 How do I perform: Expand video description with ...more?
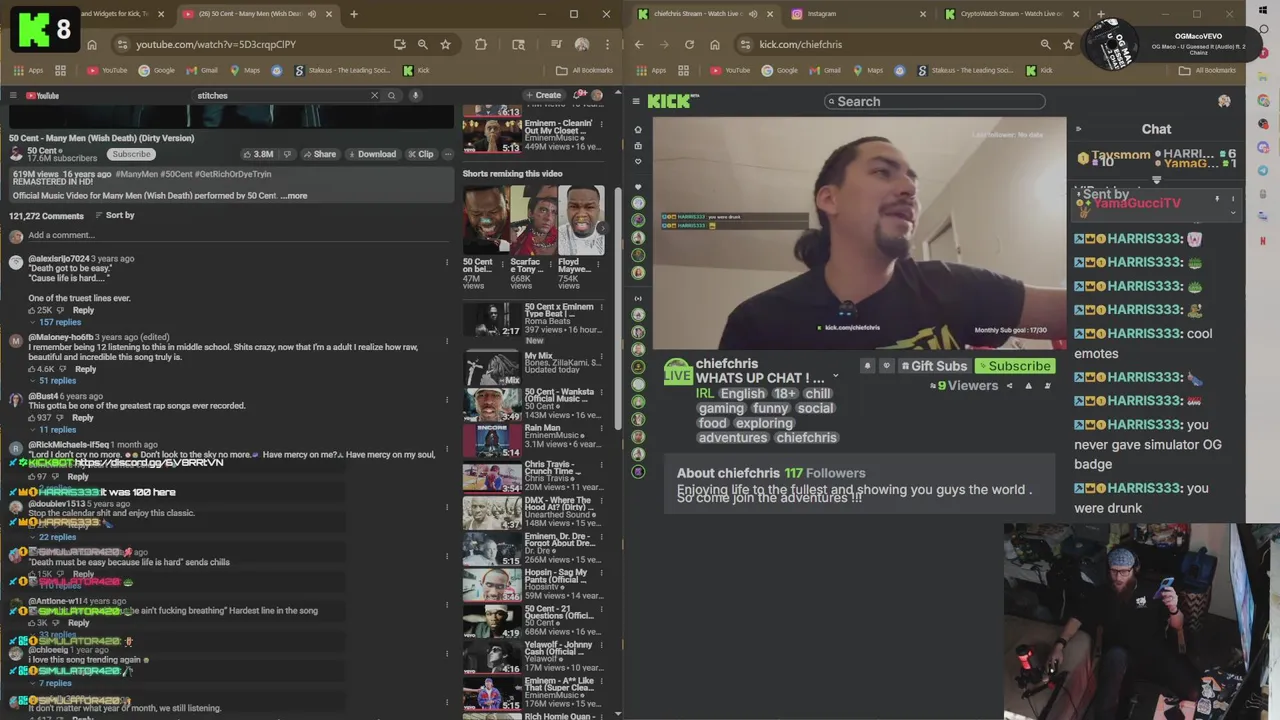click(x=294, y=196)
